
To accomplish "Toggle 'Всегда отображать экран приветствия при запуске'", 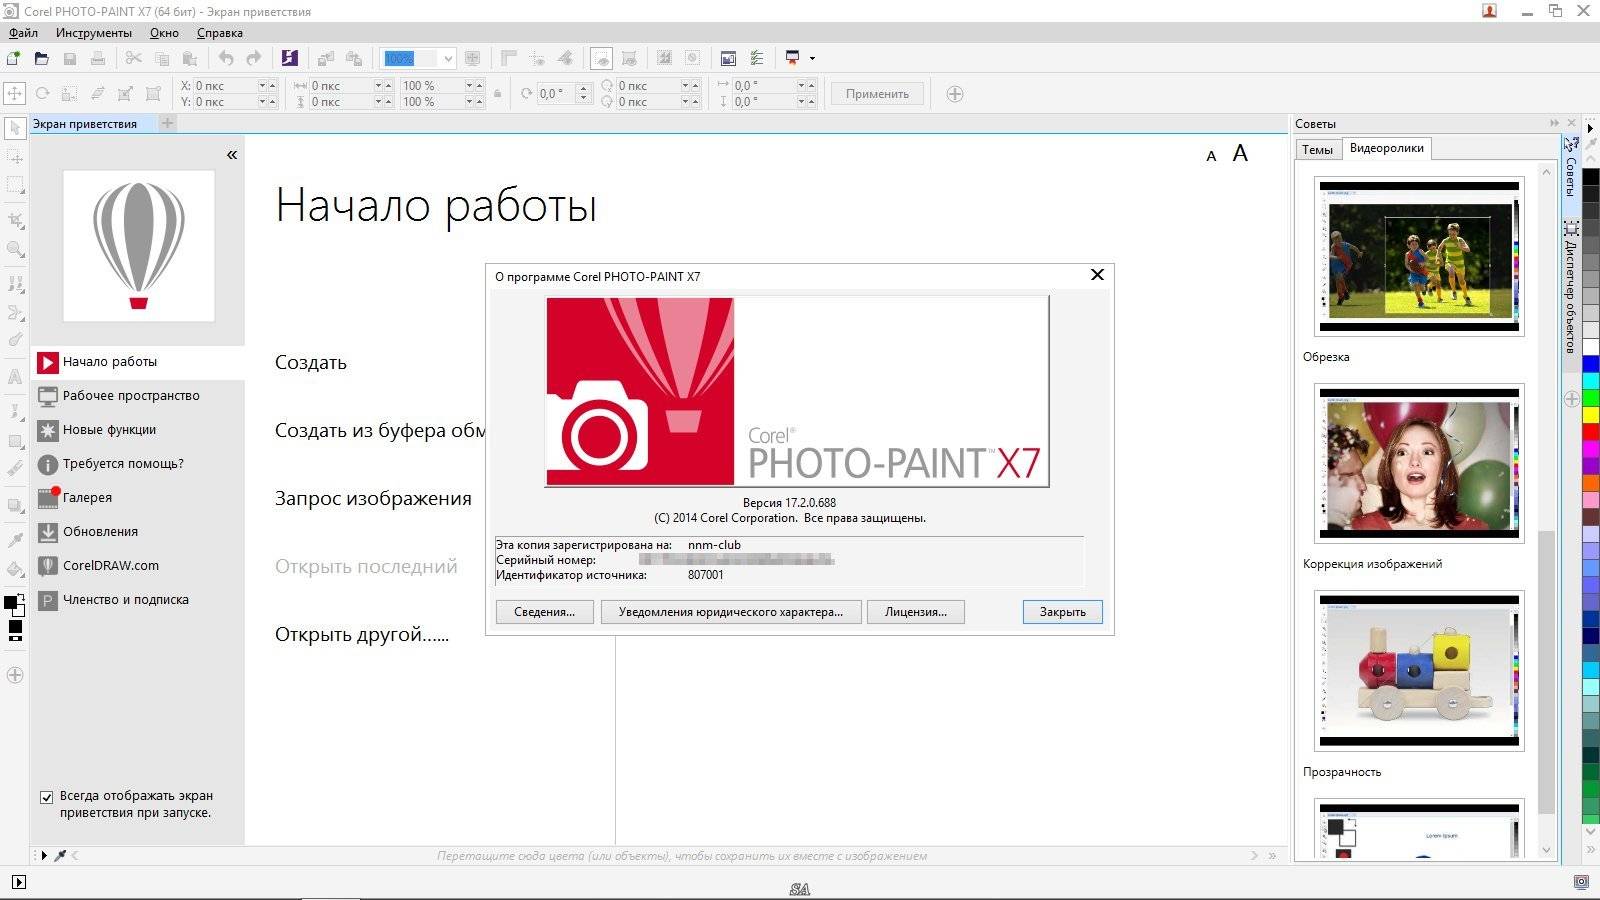I will pyautogui.click(x=47, y=796).
